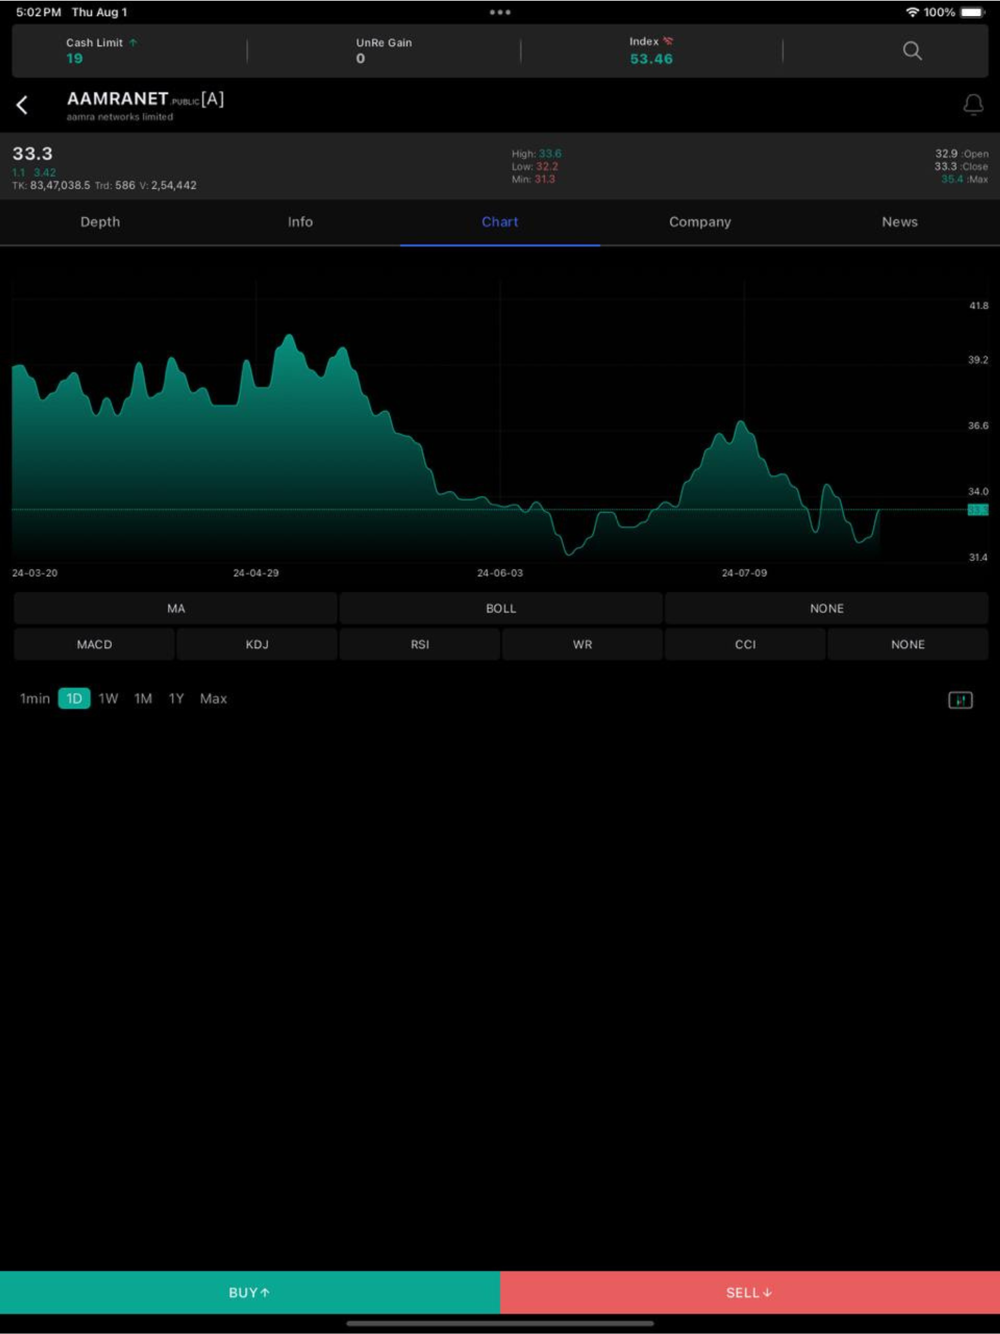Tap the battery status icon
Screen dimensions: 1000x1334
pos(973,12)
